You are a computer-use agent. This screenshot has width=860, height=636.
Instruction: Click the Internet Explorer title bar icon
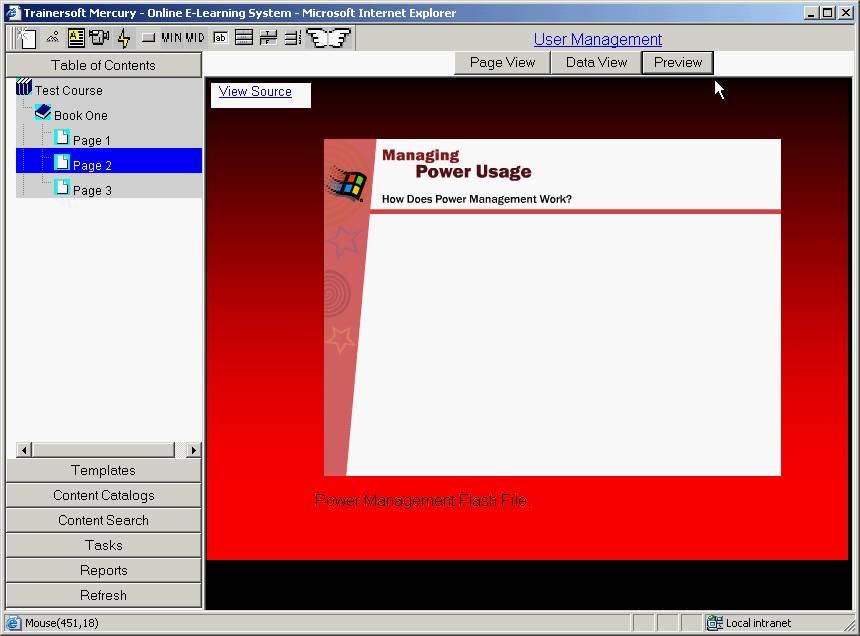point(12,12)
